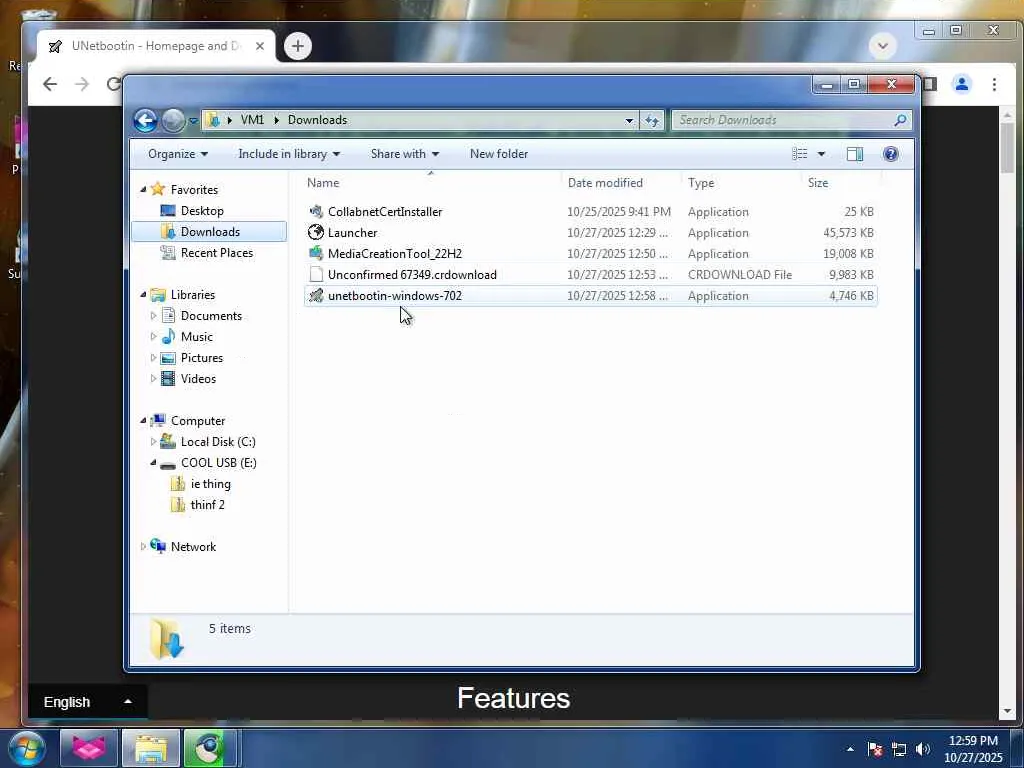This screenshot has width=1024, height=768.
Task: Open the browser three-dot menu
Action: click(994, 84)
